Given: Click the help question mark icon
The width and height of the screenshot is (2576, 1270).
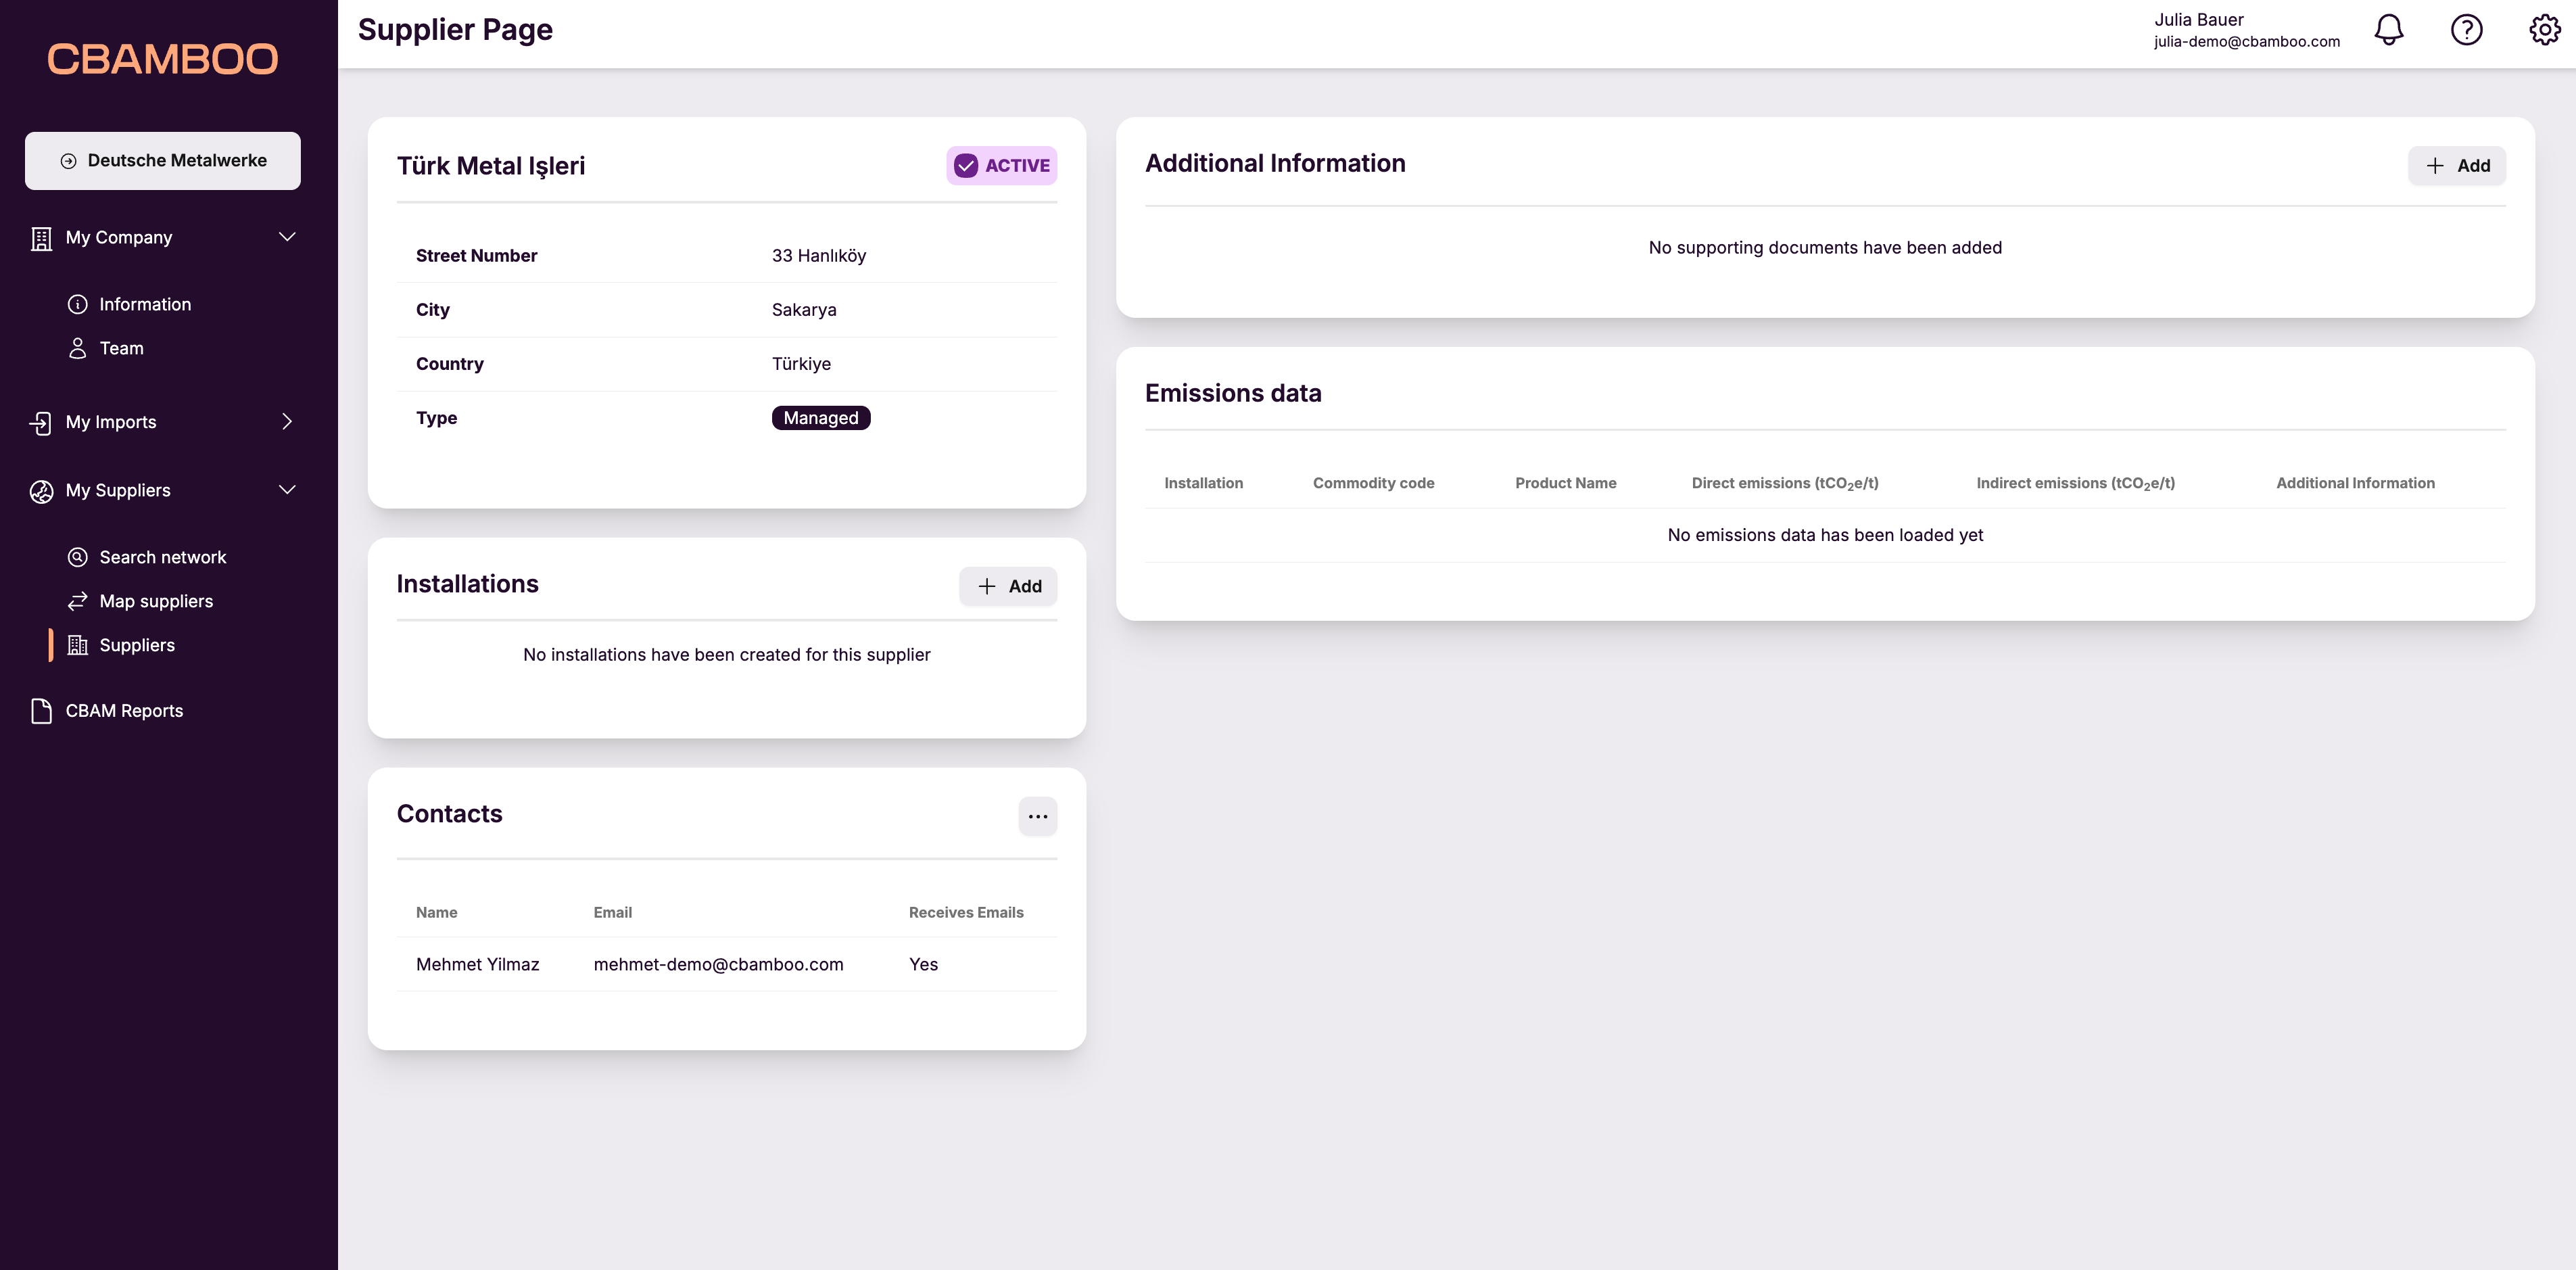Looking at the screenshot, I should coord(2466,30).
